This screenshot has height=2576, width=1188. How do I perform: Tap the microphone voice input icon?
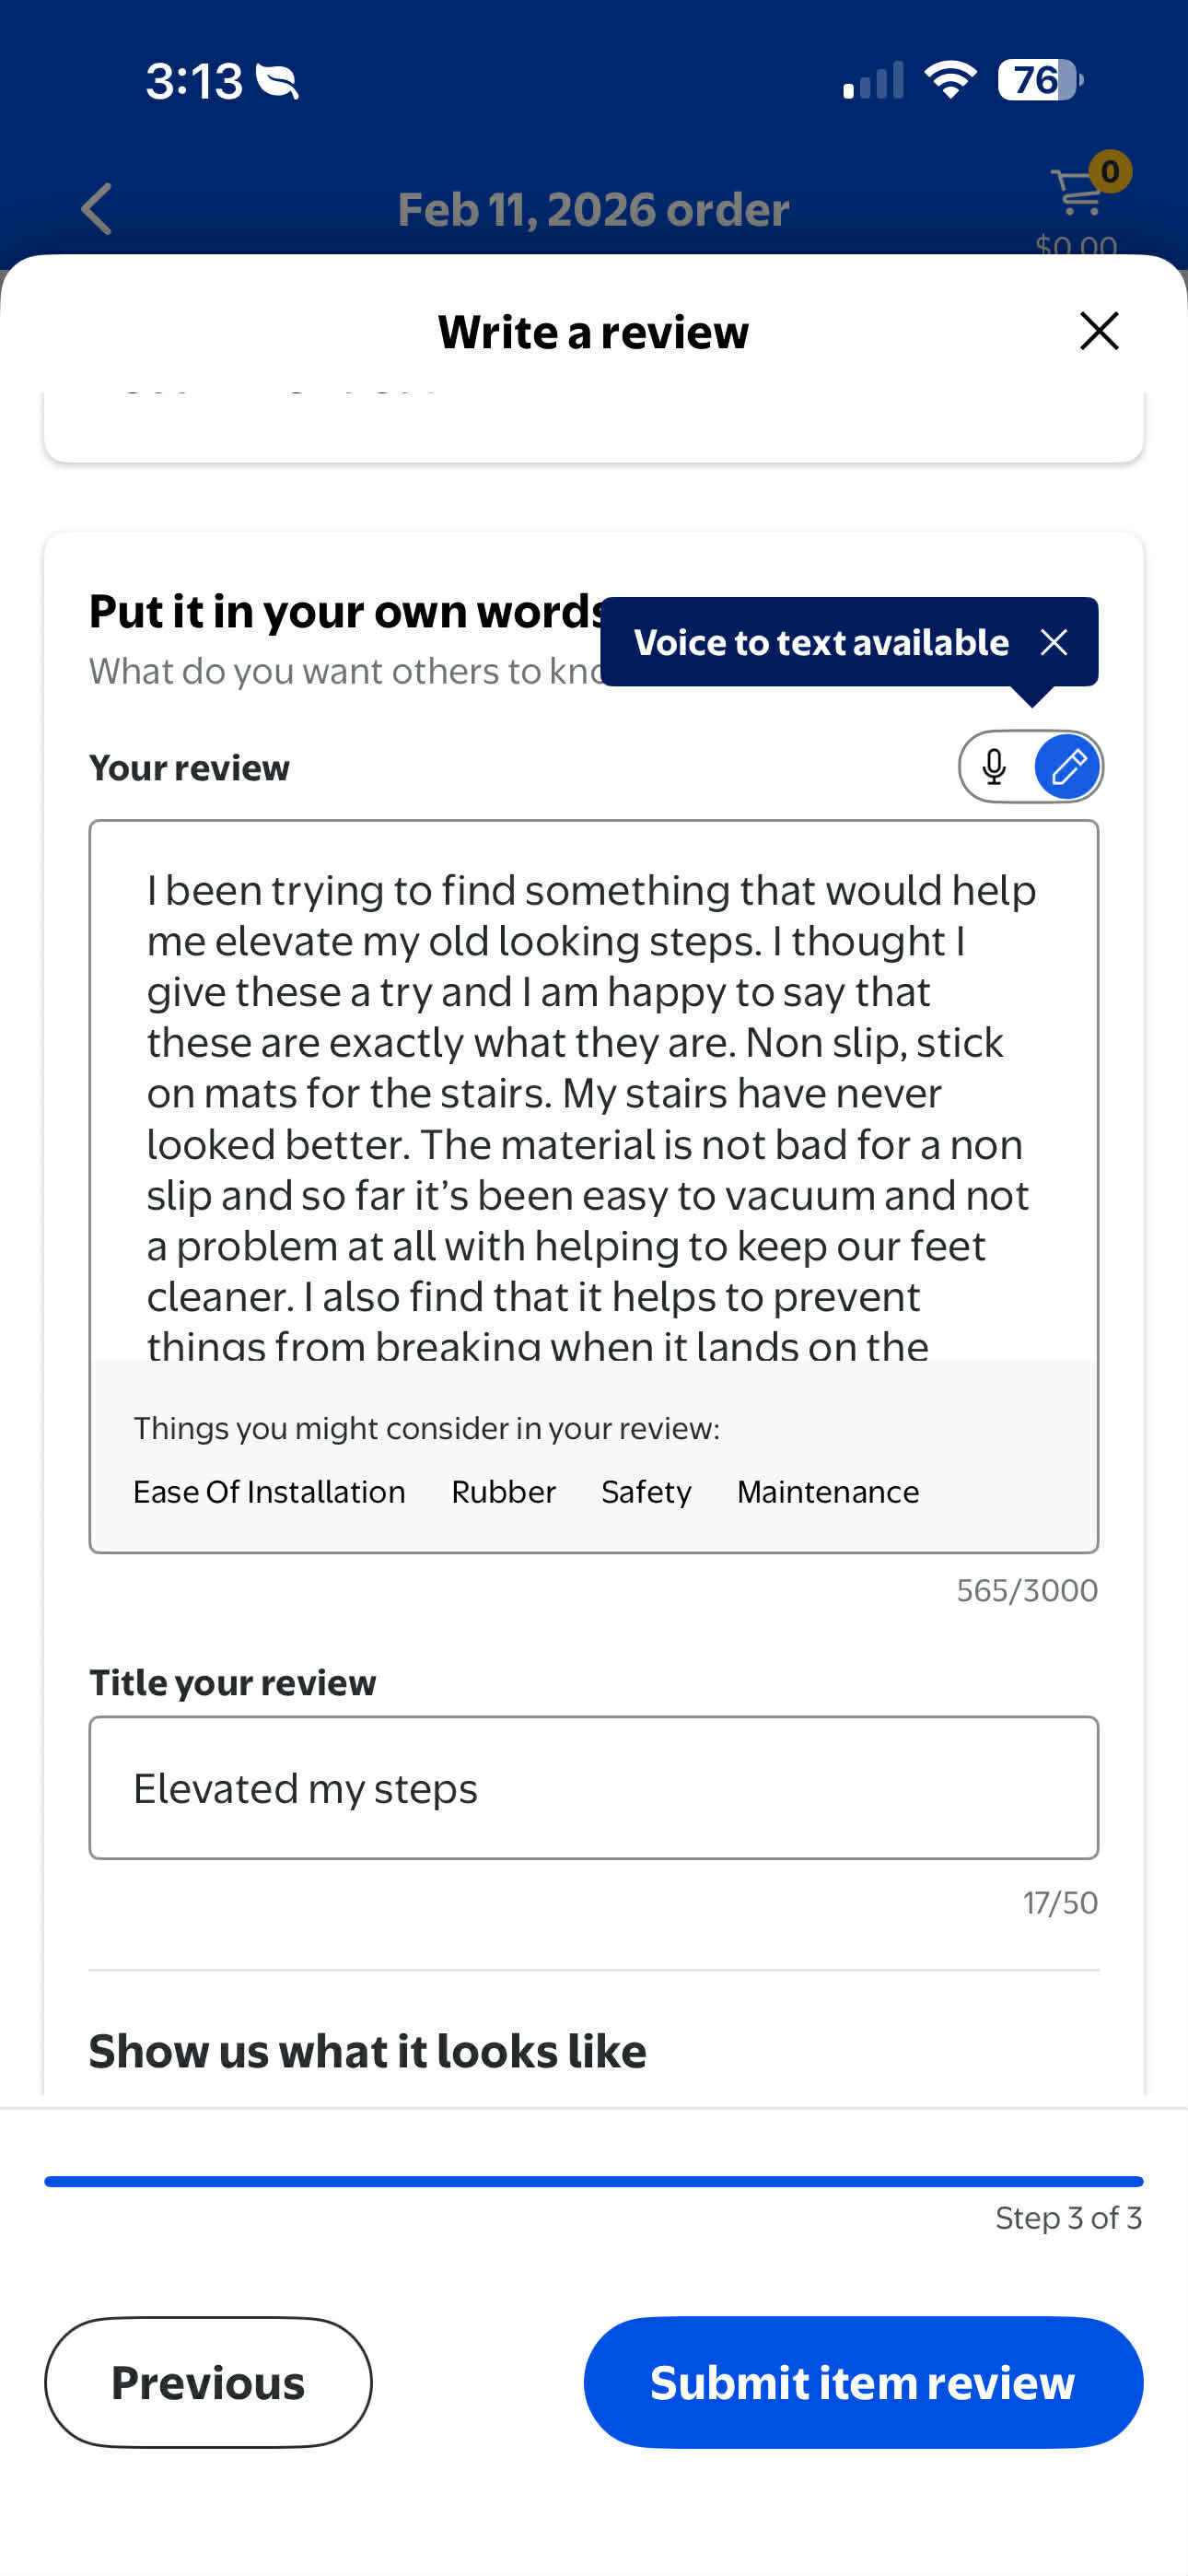(x=994, y=767)
